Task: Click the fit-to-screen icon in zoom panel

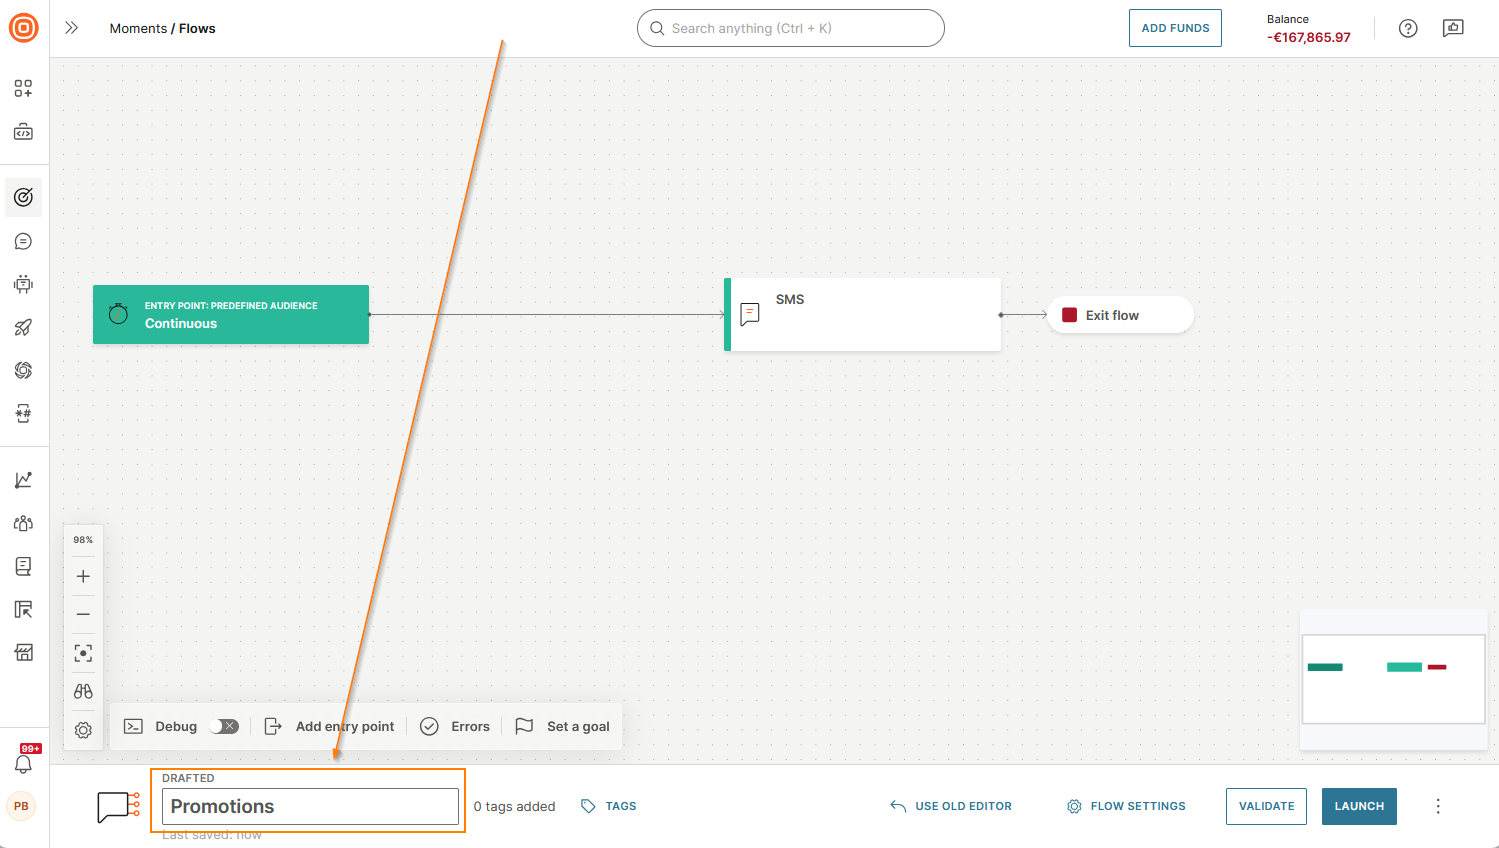Action: tap(83, 652)
